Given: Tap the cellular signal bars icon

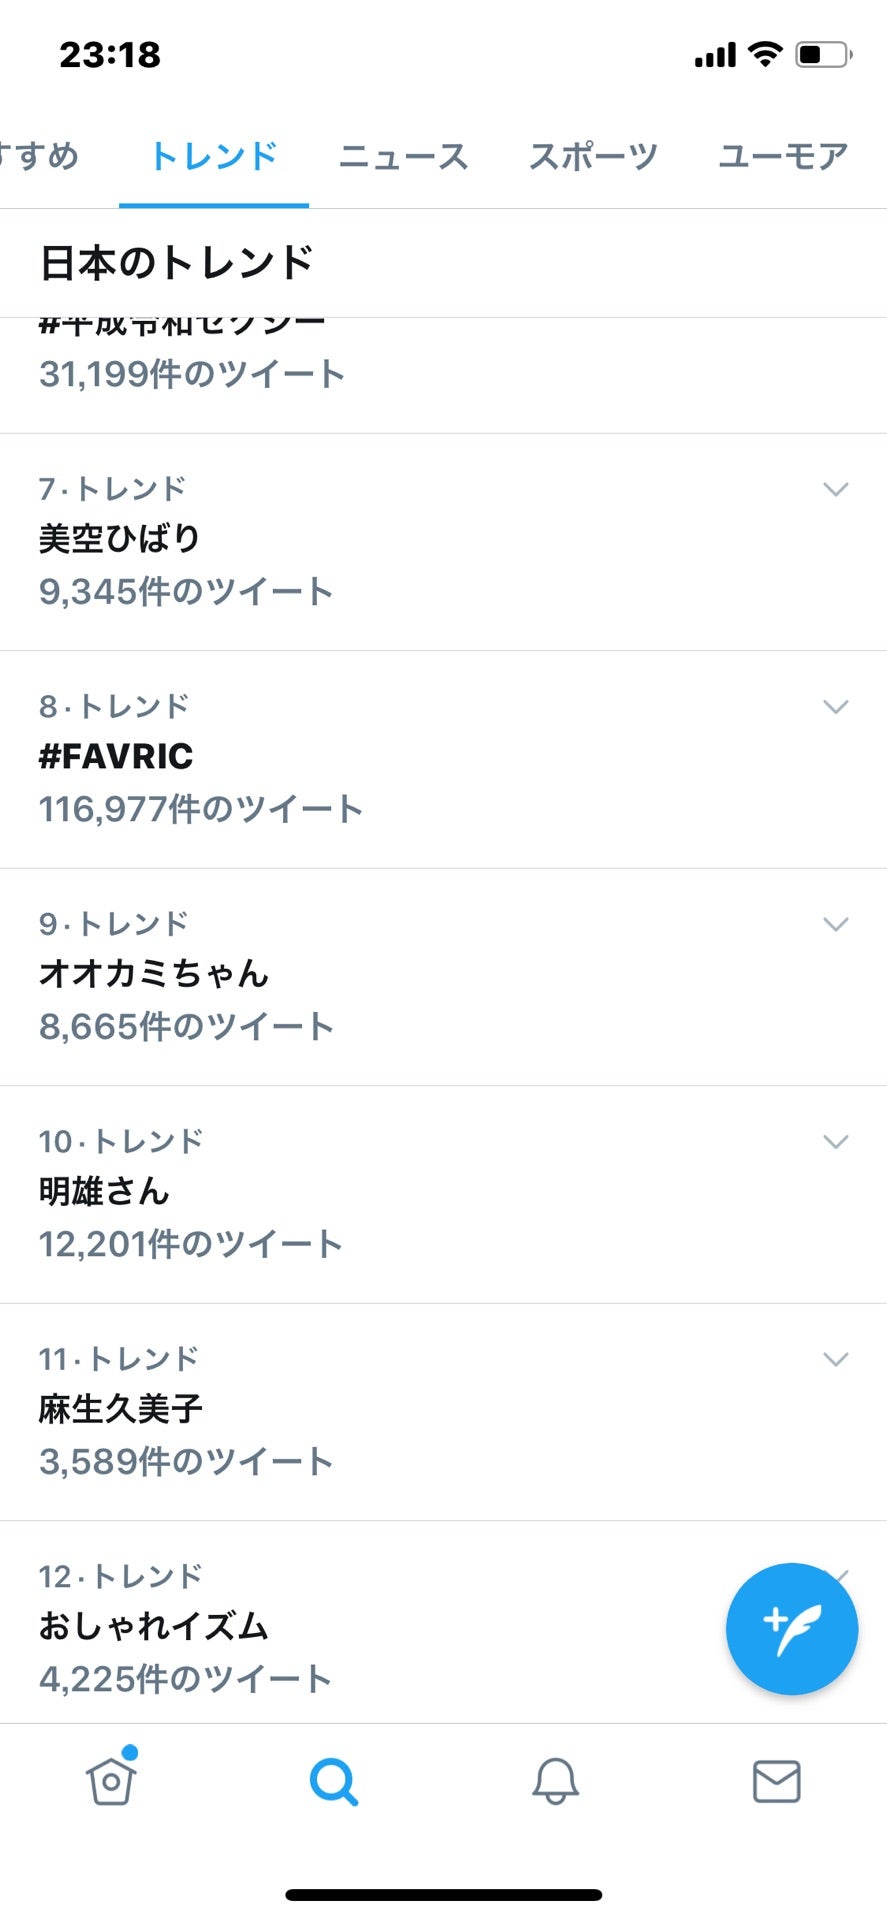Looking at the screenshot, I should [x=715, y=55].
